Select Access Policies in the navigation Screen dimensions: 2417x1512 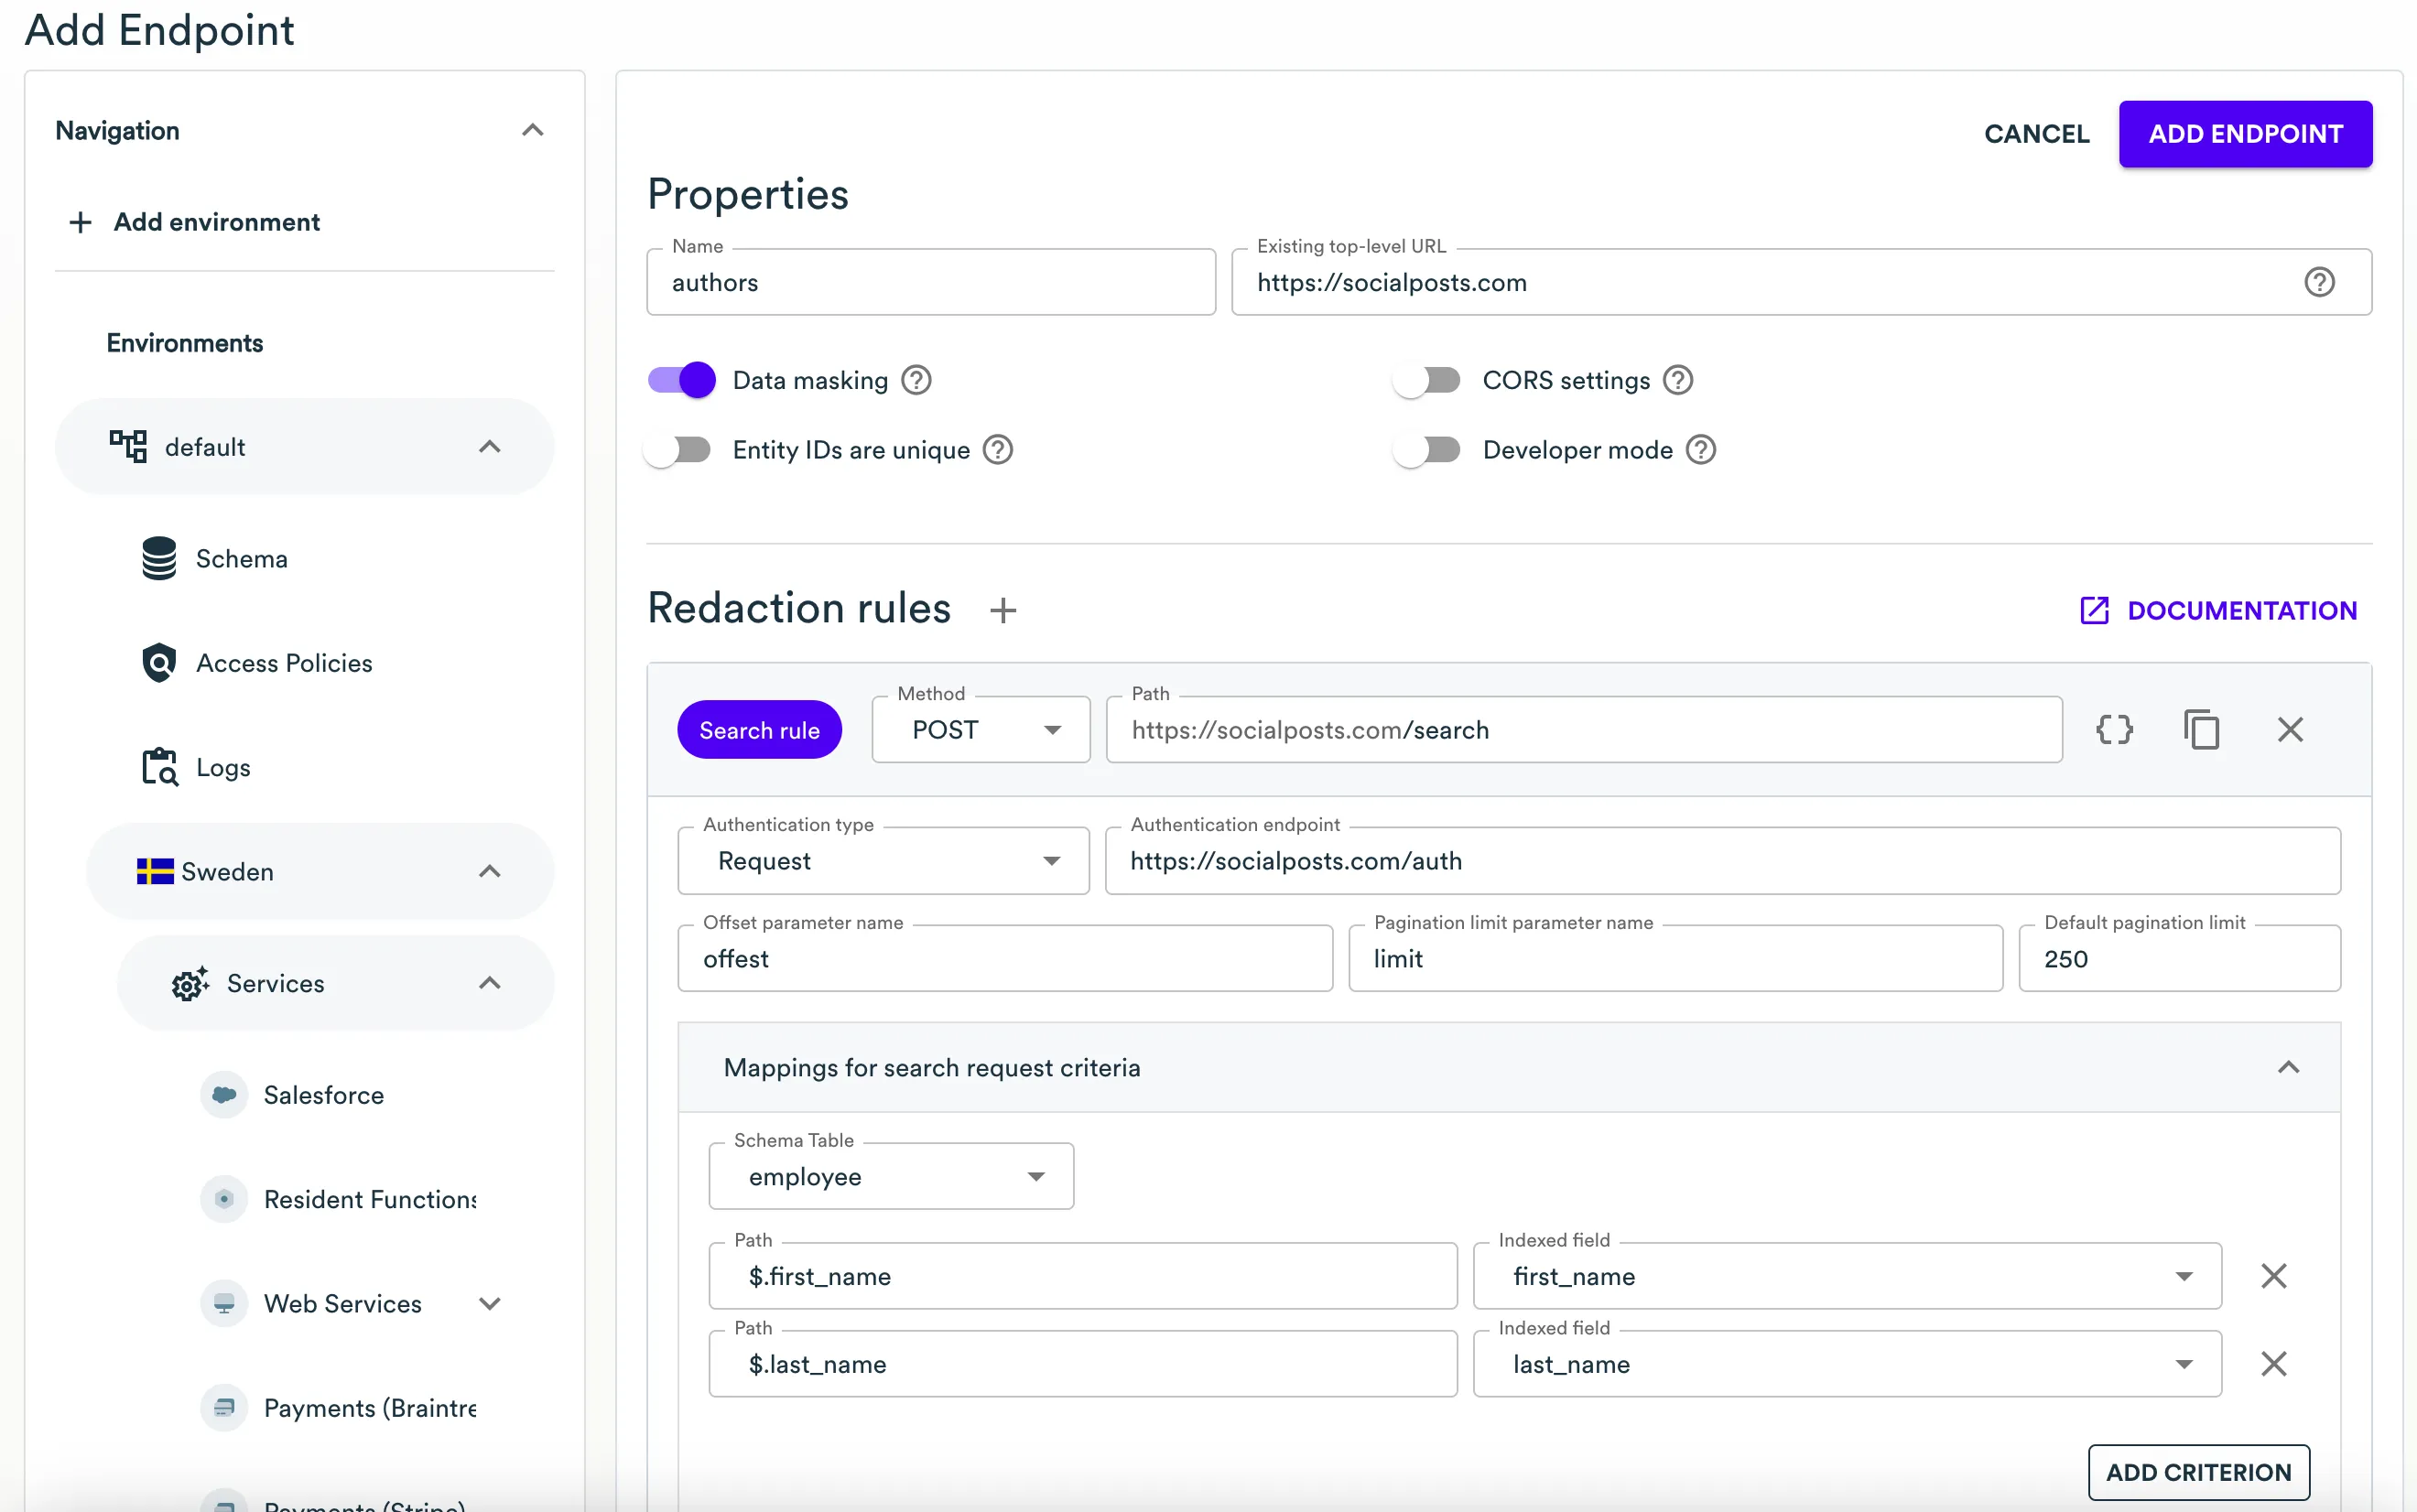(x=283, y=662)
